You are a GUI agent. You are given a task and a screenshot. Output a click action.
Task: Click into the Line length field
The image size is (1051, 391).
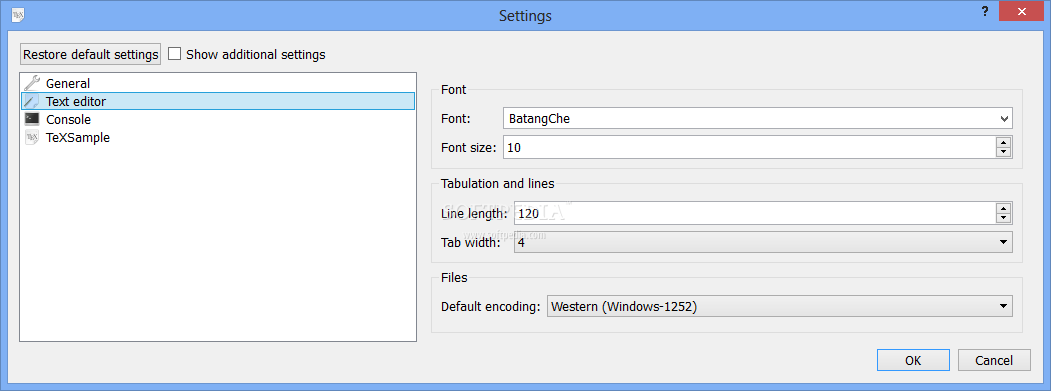tap(755, 213)
